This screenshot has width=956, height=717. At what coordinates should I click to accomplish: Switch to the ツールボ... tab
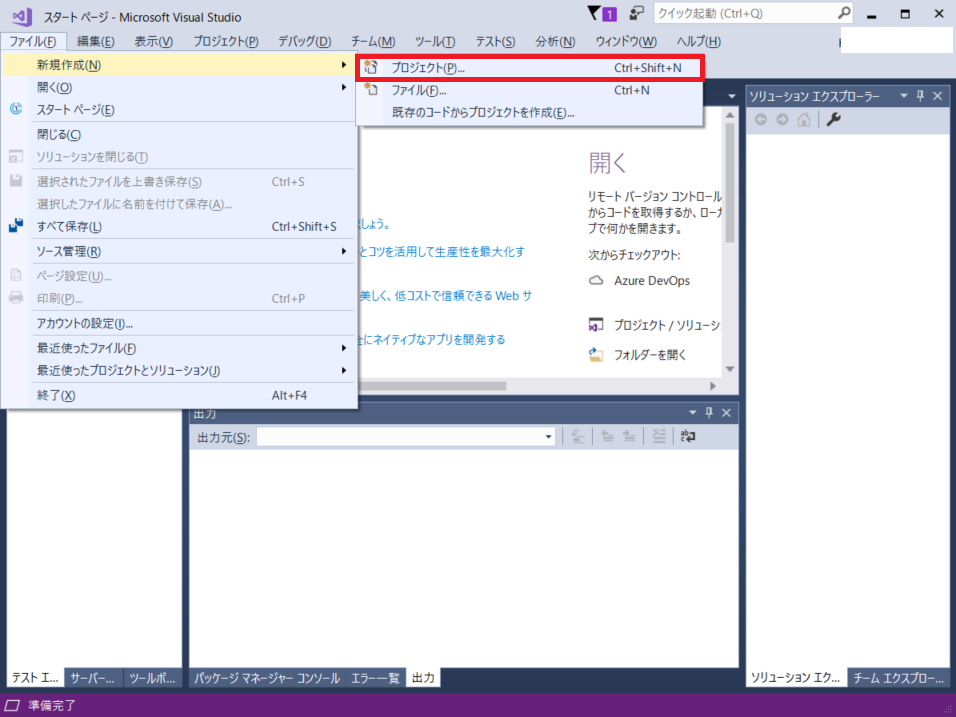click(152, 677)
